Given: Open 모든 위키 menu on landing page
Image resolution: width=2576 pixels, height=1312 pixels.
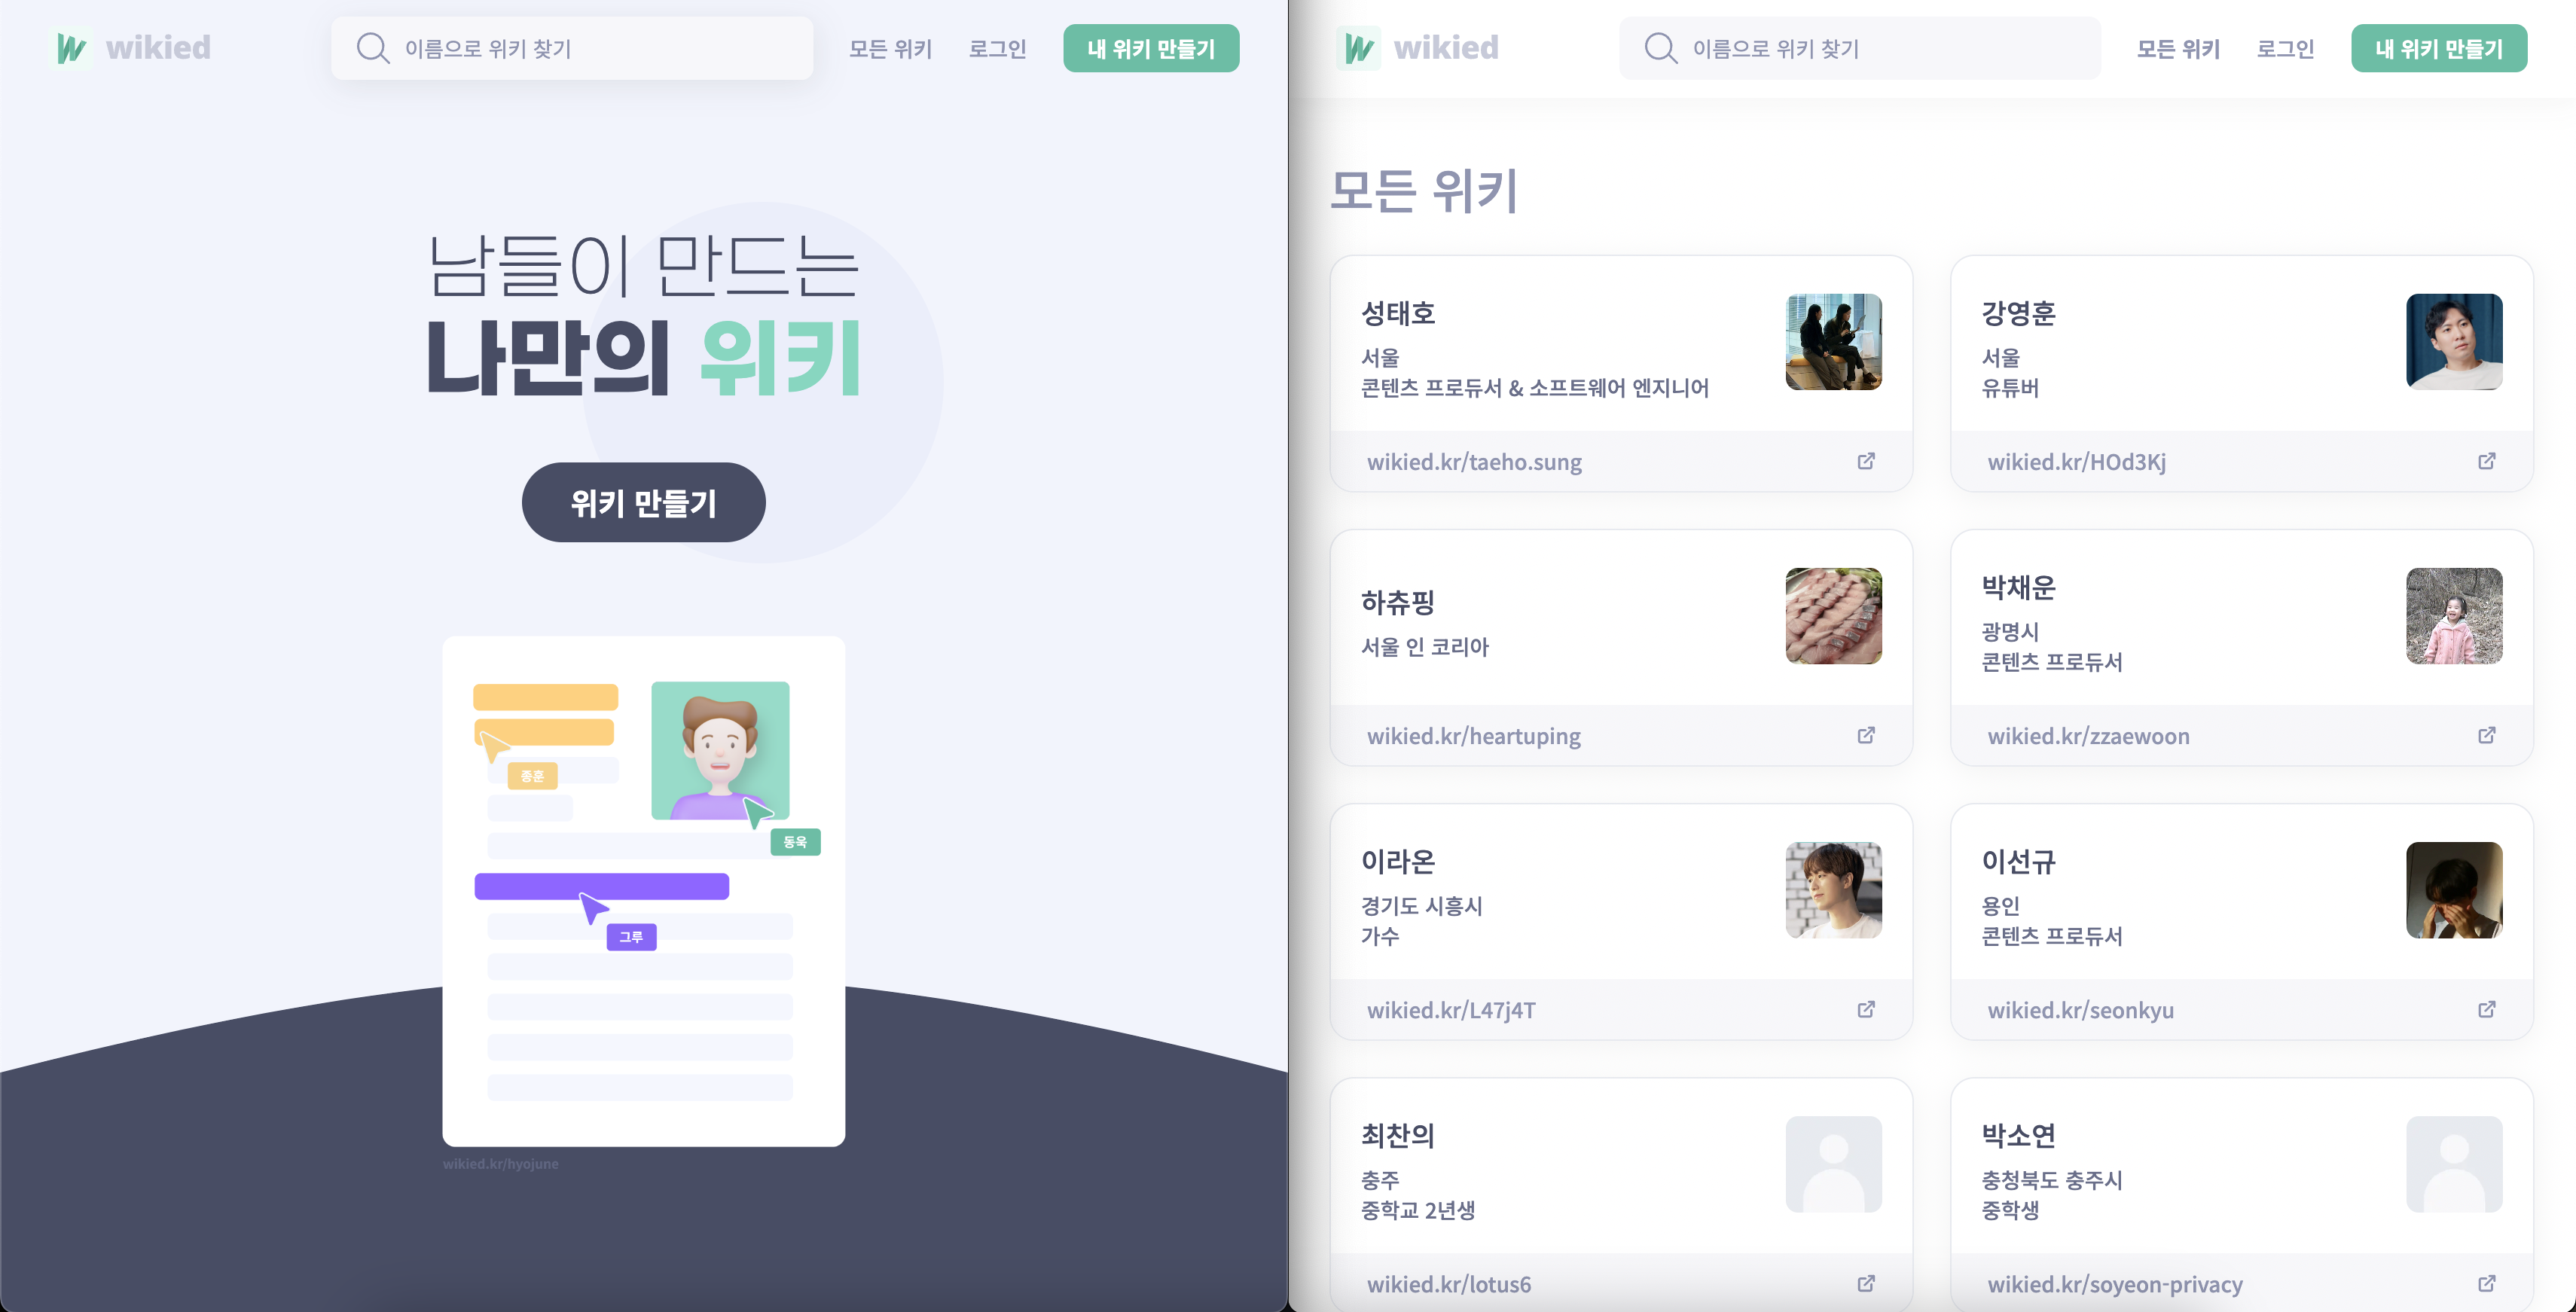Looking at the screenshot, I should [890, 48].
